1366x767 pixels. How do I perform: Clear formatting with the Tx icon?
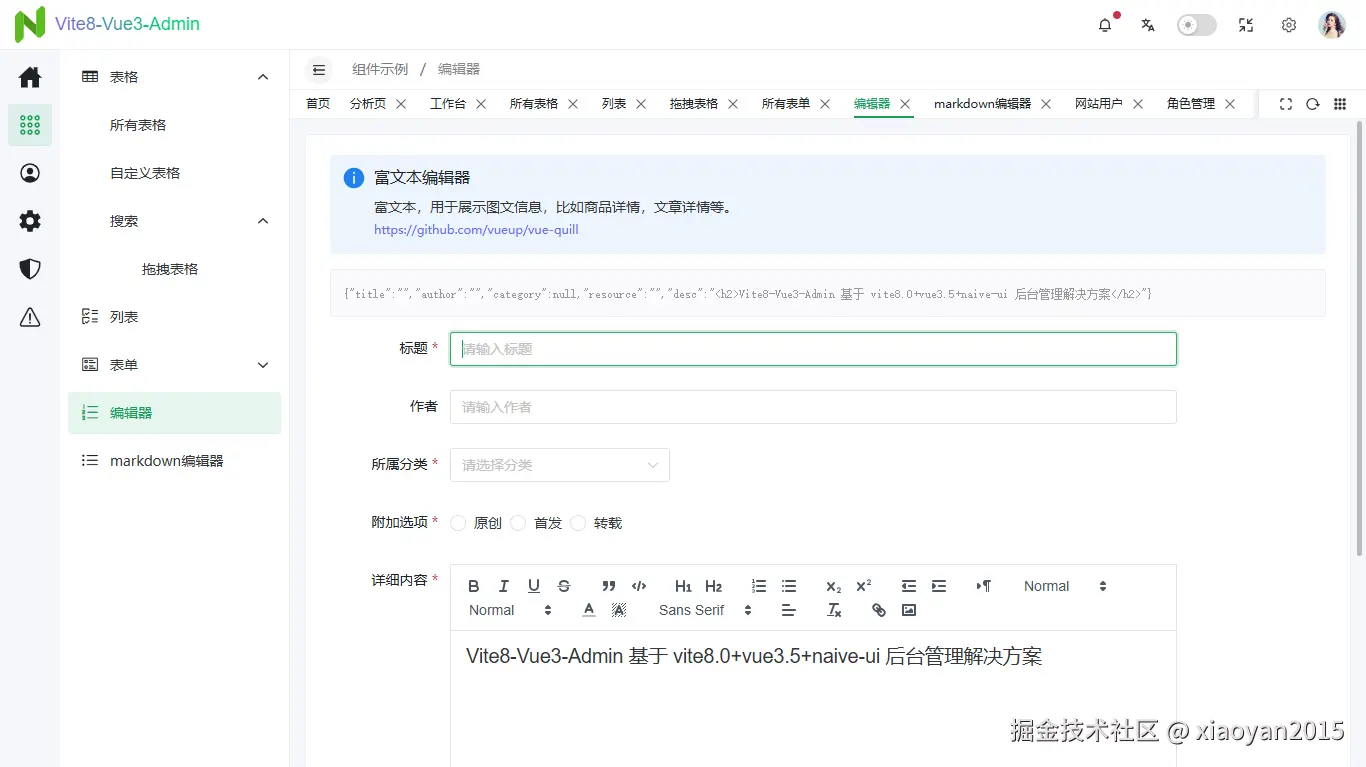(834, 610)
